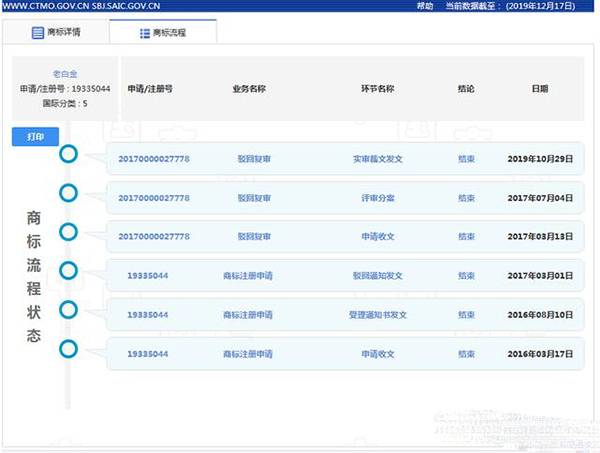Viewport: 600px width, 453px height.
Task: Click the 受理通知书发文 step link
Action: click(375, 315)
